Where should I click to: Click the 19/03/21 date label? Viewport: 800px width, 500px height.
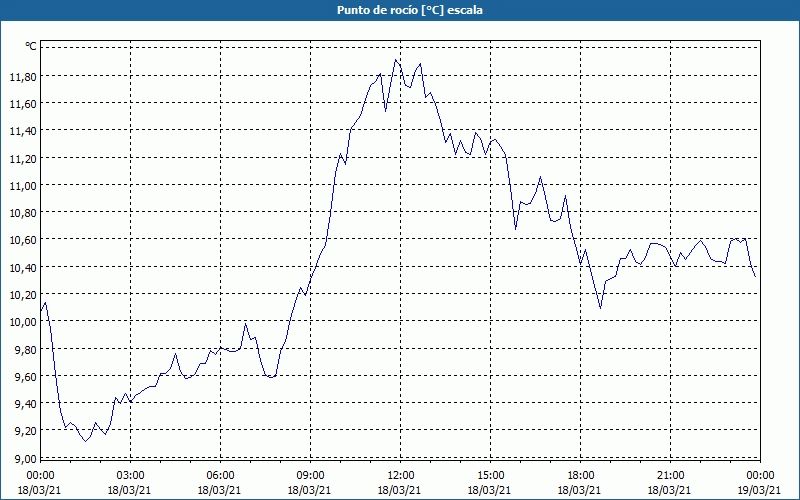(760, 490)
